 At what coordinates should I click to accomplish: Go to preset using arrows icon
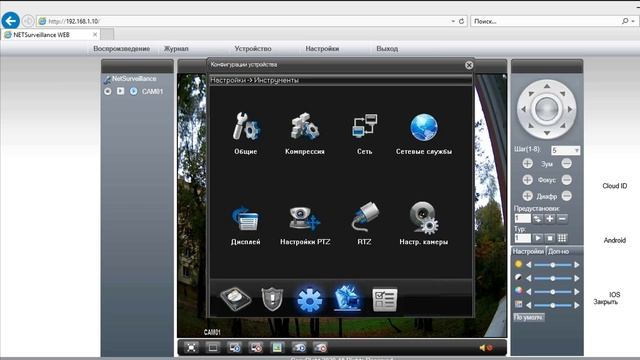pyautogui.click(x=538, y=219)
